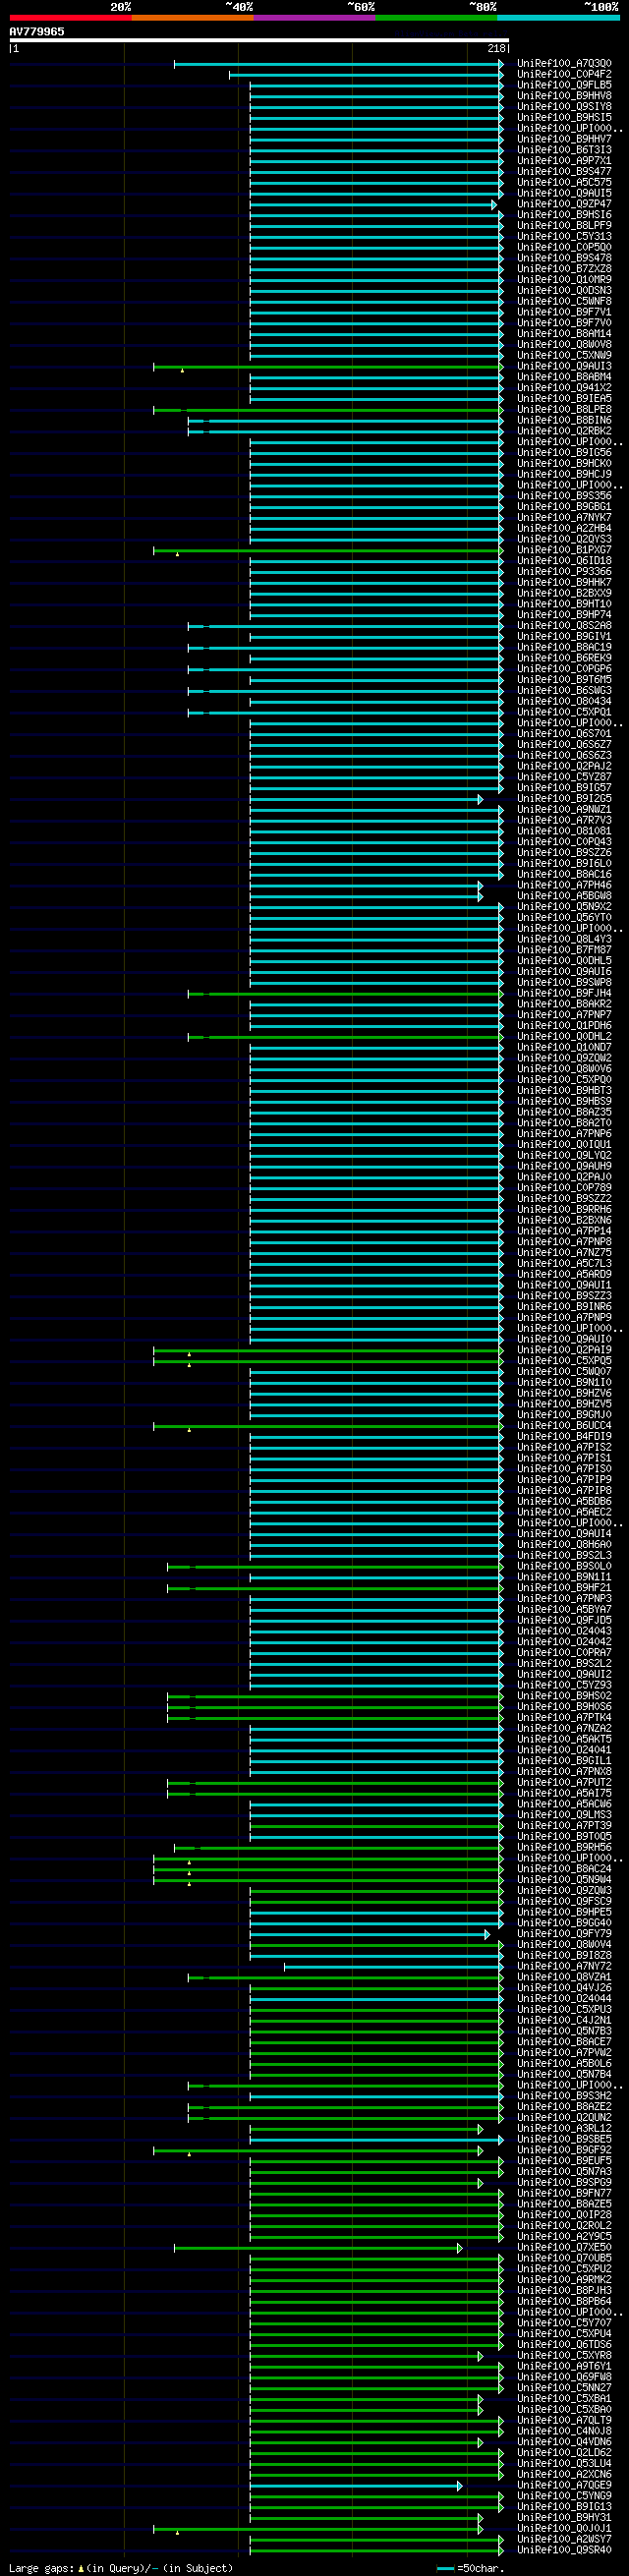Select label UniRef100_O24043

(x=564, y=1631)
